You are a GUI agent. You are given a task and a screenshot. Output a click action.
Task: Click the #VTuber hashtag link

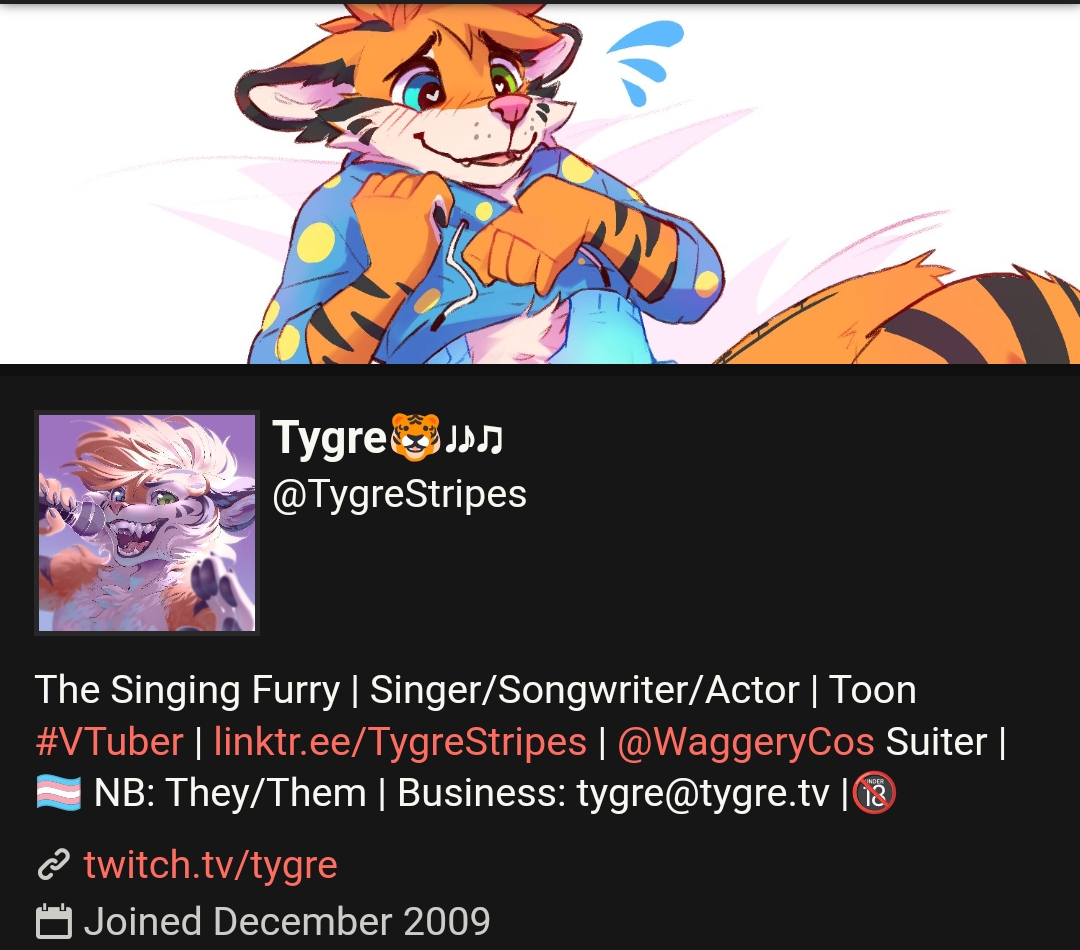point(109,741)
